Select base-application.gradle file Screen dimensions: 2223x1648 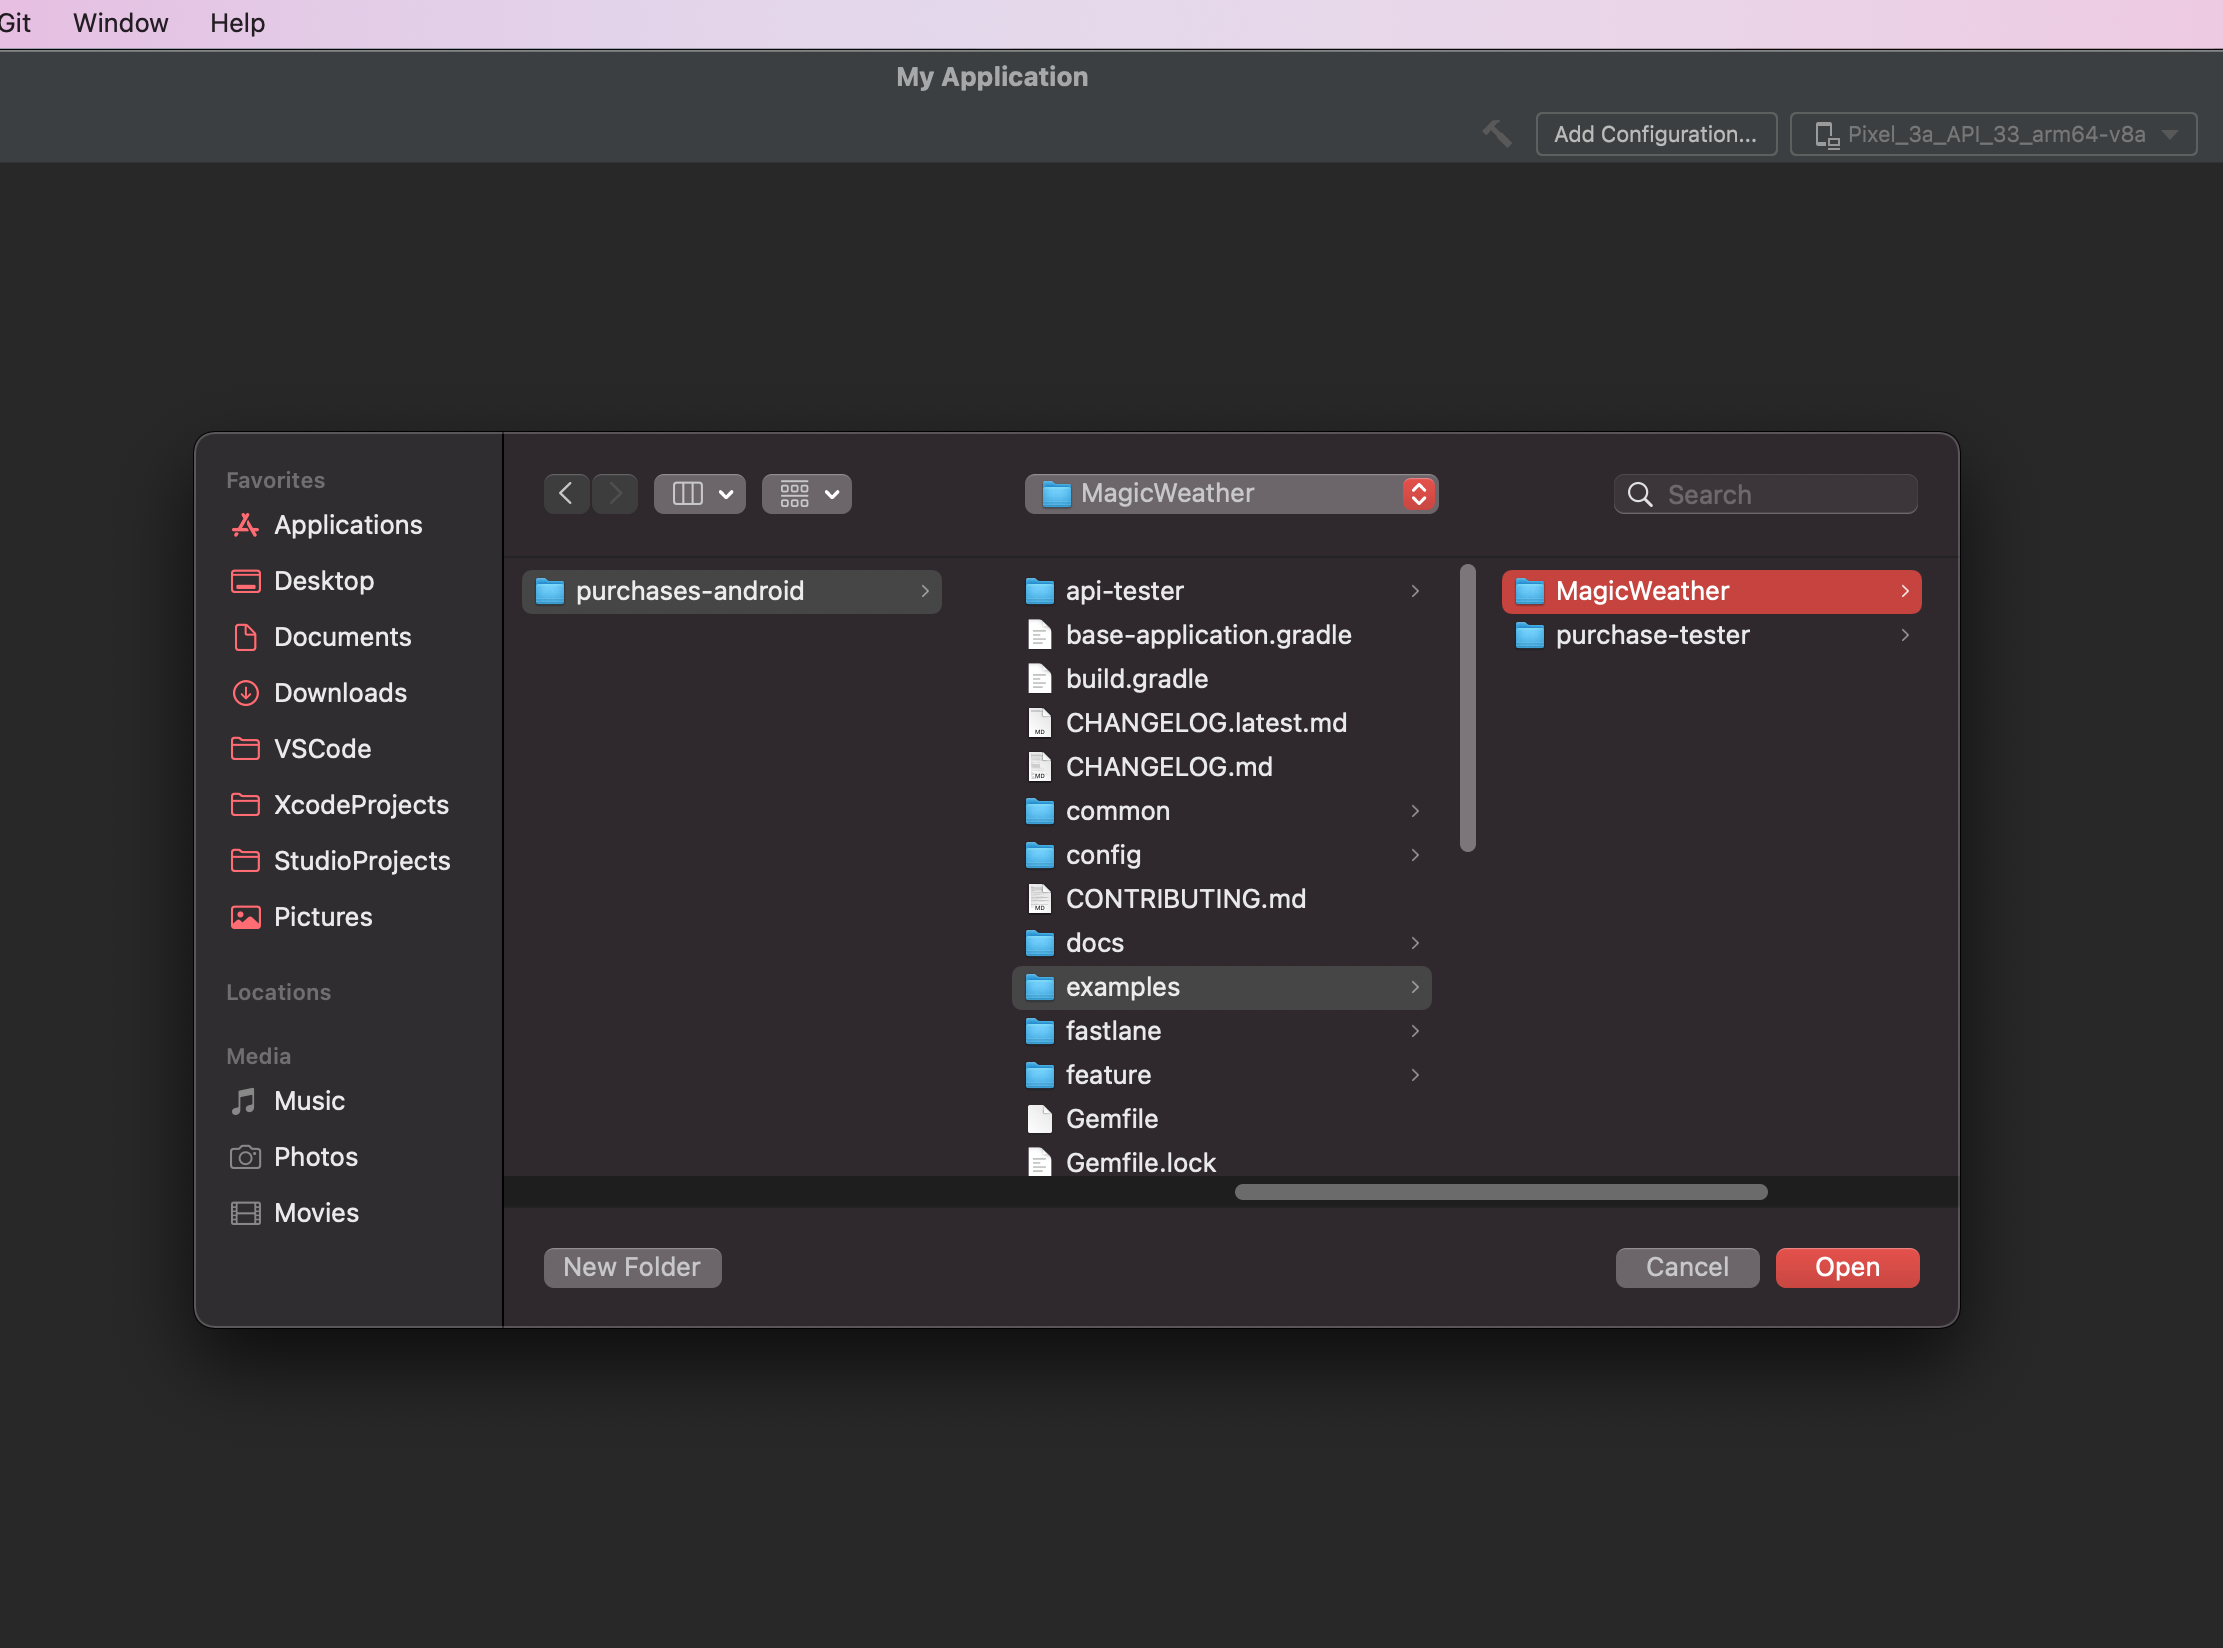click(1221, 635)
